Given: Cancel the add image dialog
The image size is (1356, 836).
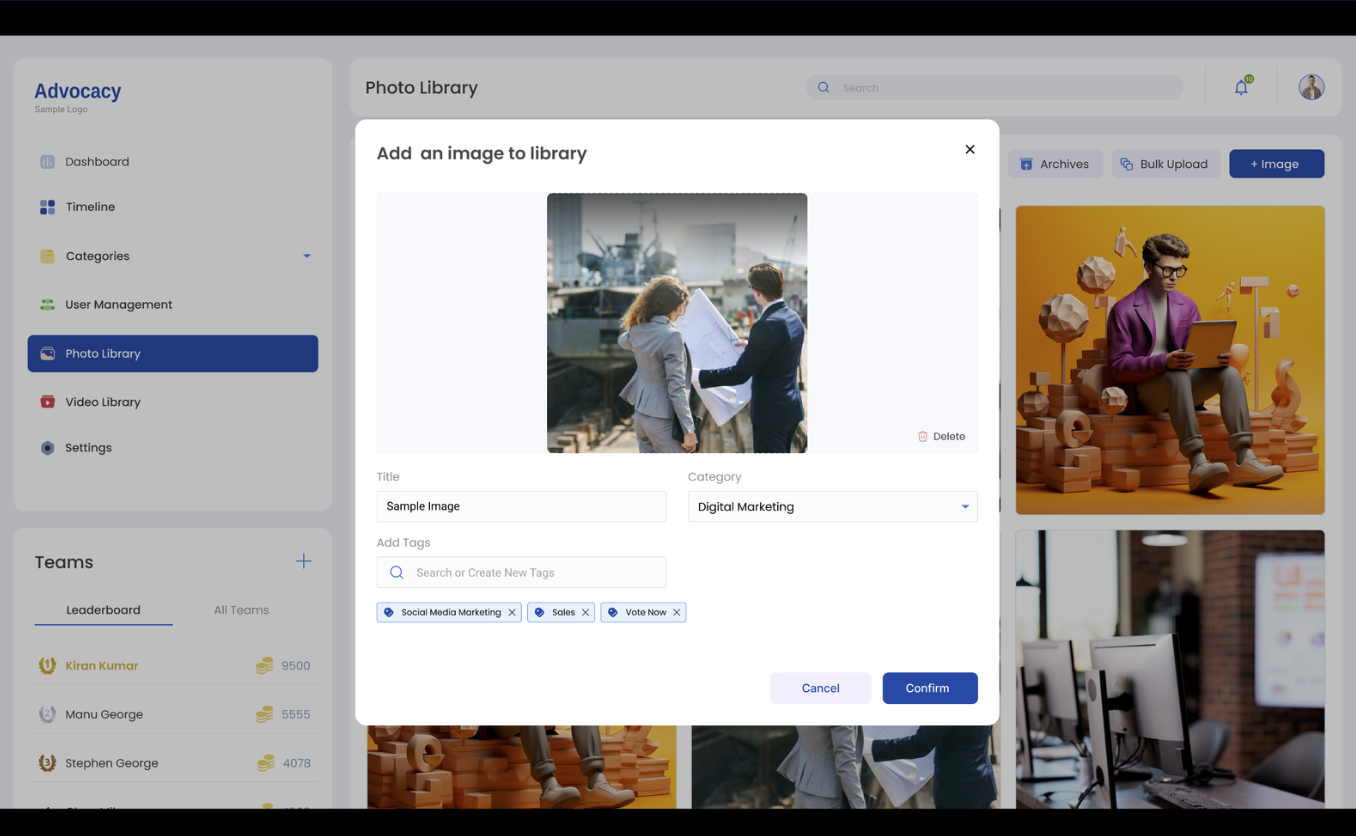Looking at the screenshot, I should pyautogui.click(x=820, y=688).
